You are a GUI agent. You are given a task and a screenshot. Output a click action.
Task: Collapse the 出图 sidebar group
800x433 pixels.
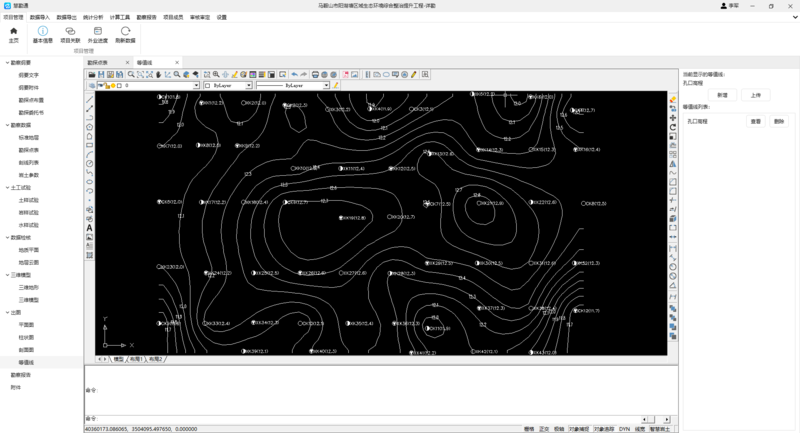(x=8, y=313)
